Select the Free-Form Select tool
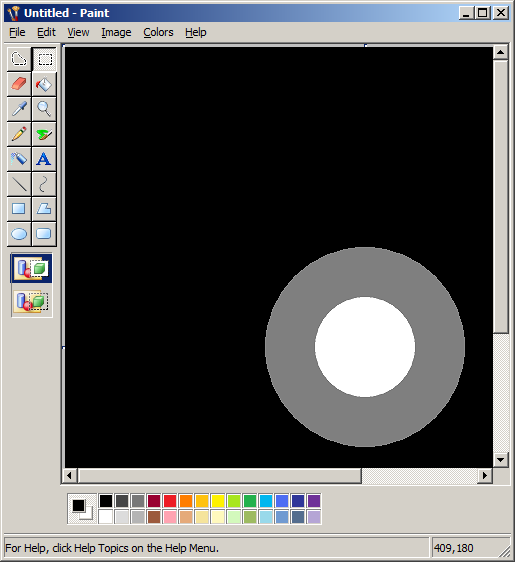This screenshot has width=515, height=562. tap(19, 59)
